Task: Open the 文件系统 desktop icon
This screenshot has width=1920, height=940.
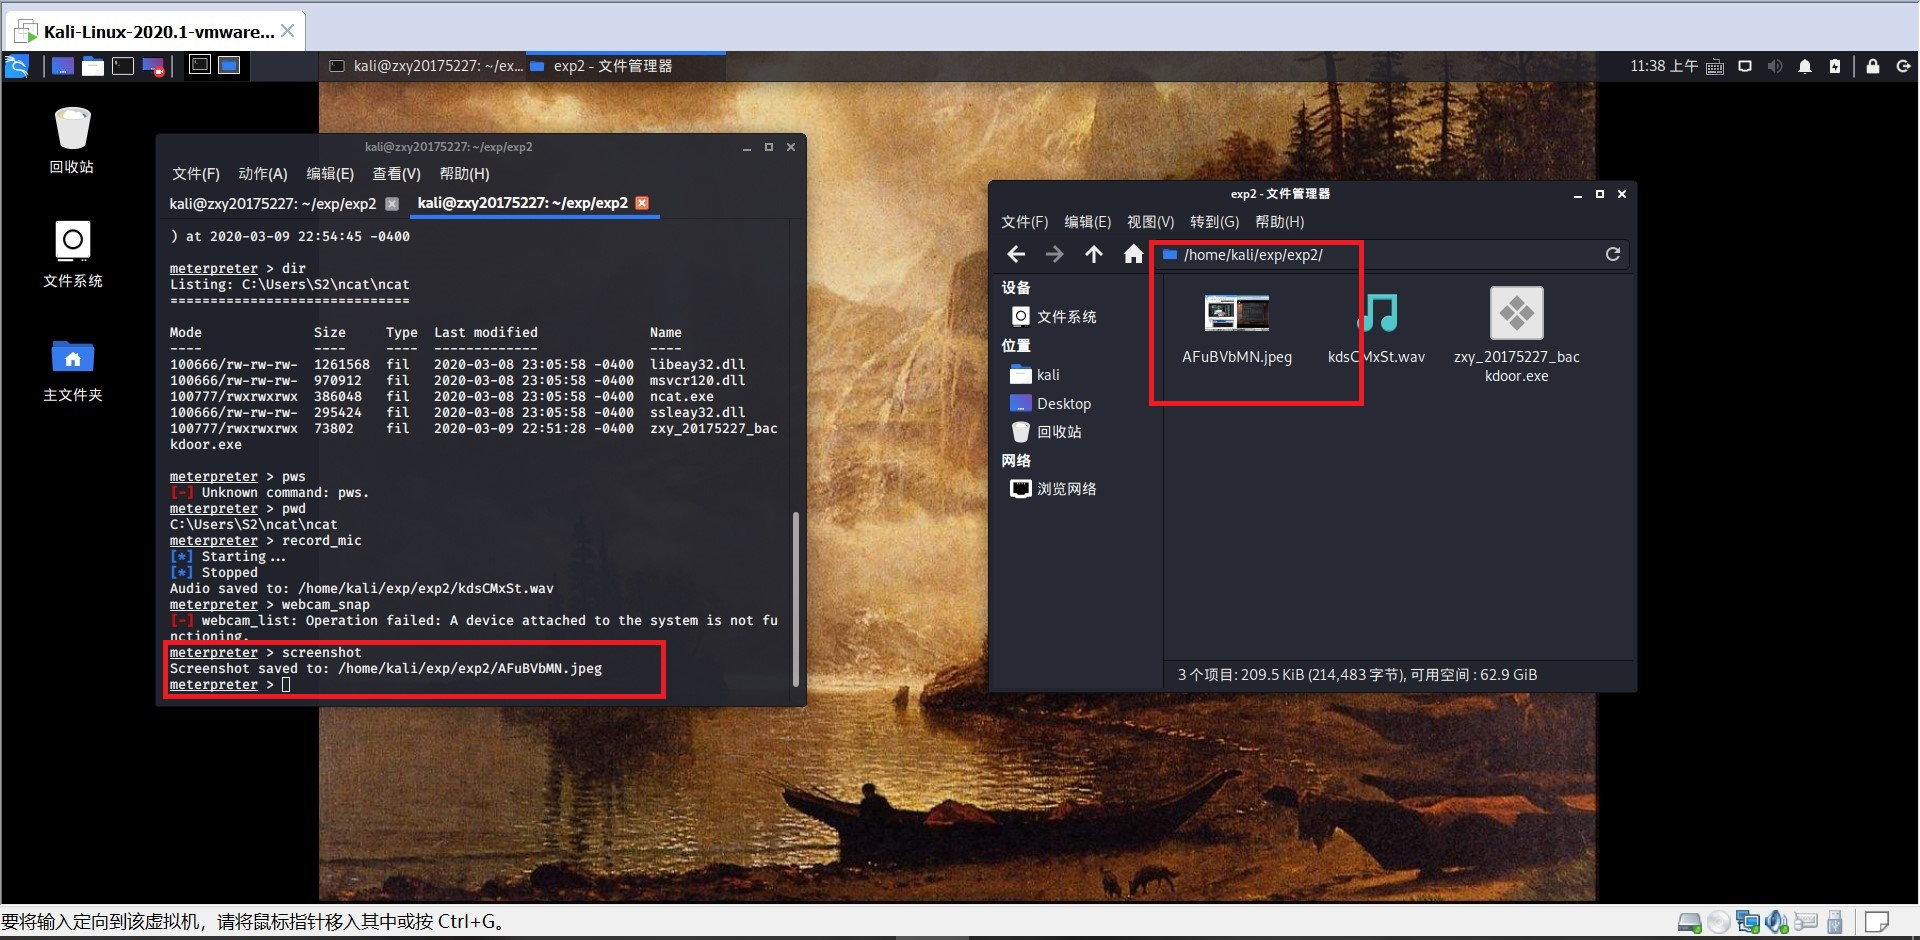Action: point(72,255)
